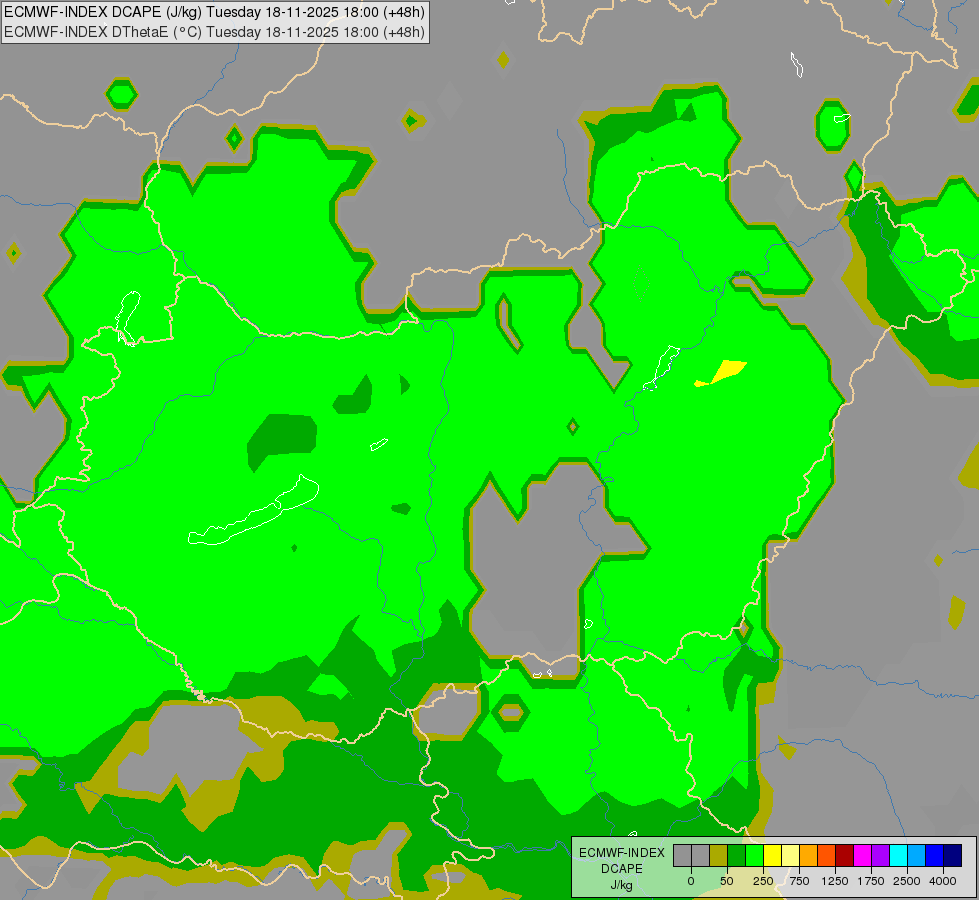Click the legend unit J/kg
The height and width of the screenshot is (900, 979).
[x=621, y=886]
